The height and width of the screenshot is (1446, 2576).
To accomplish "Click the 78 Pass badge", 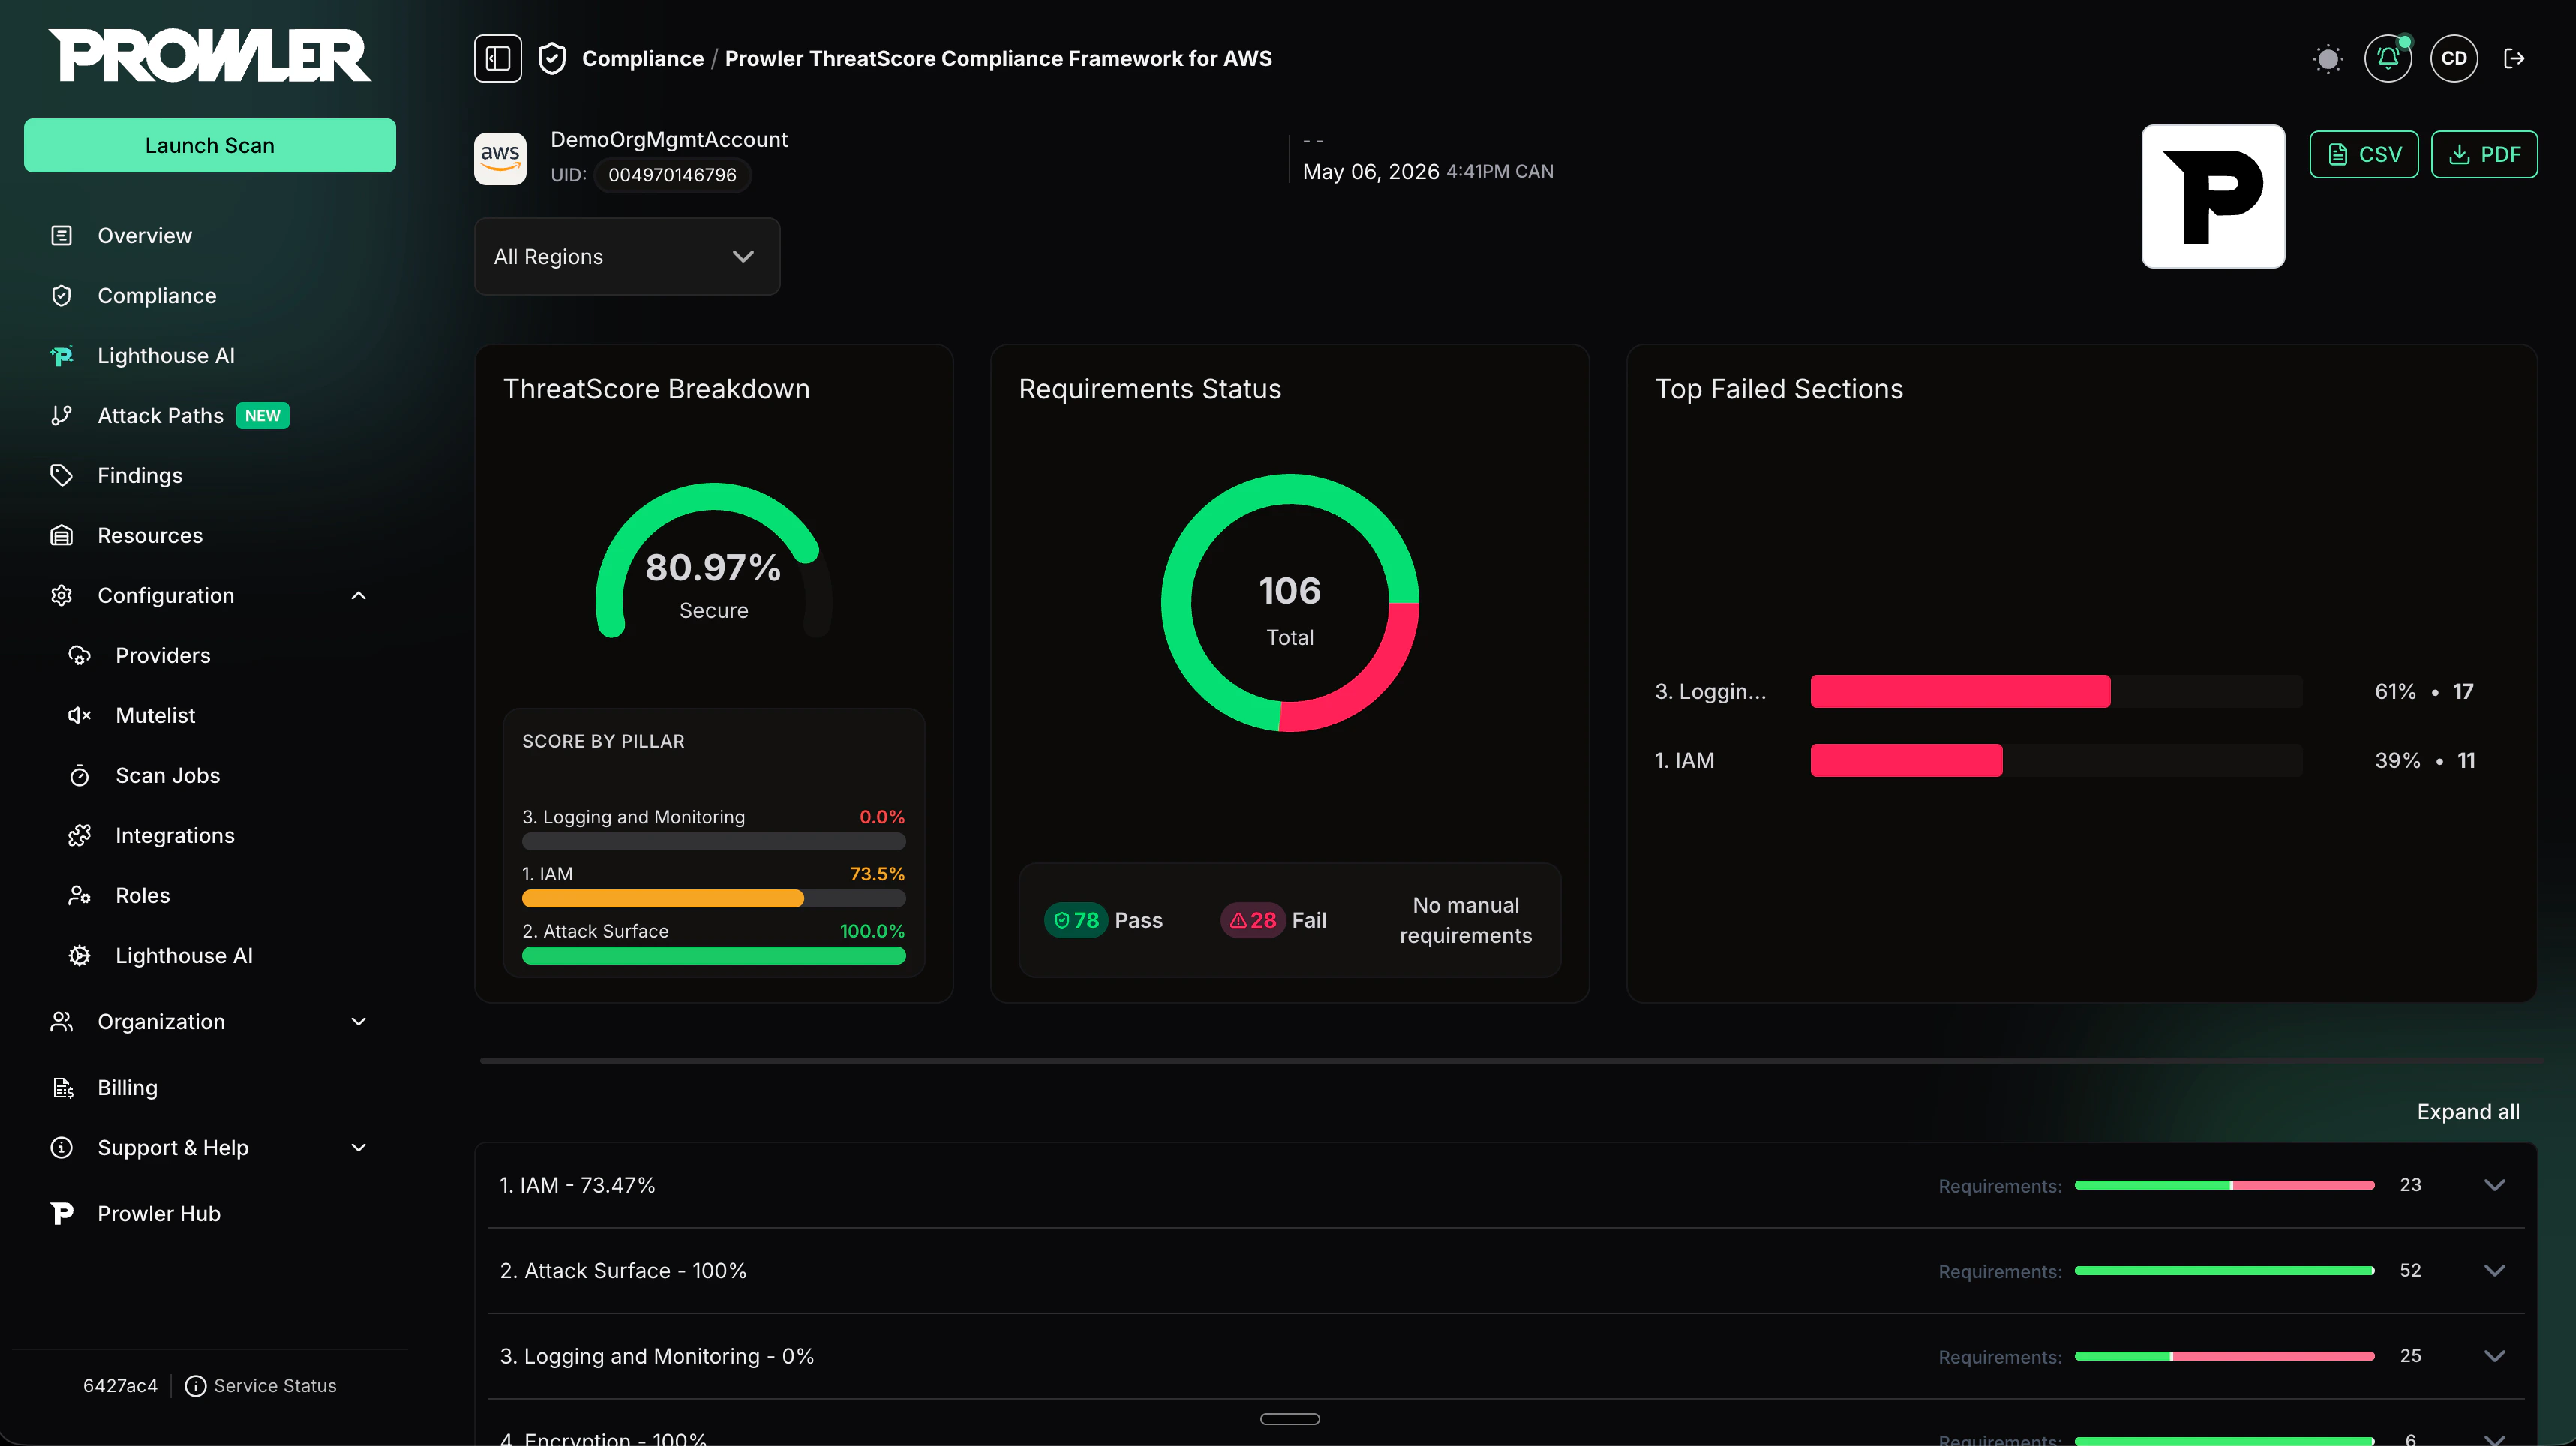I will (x=1076, y=920).
